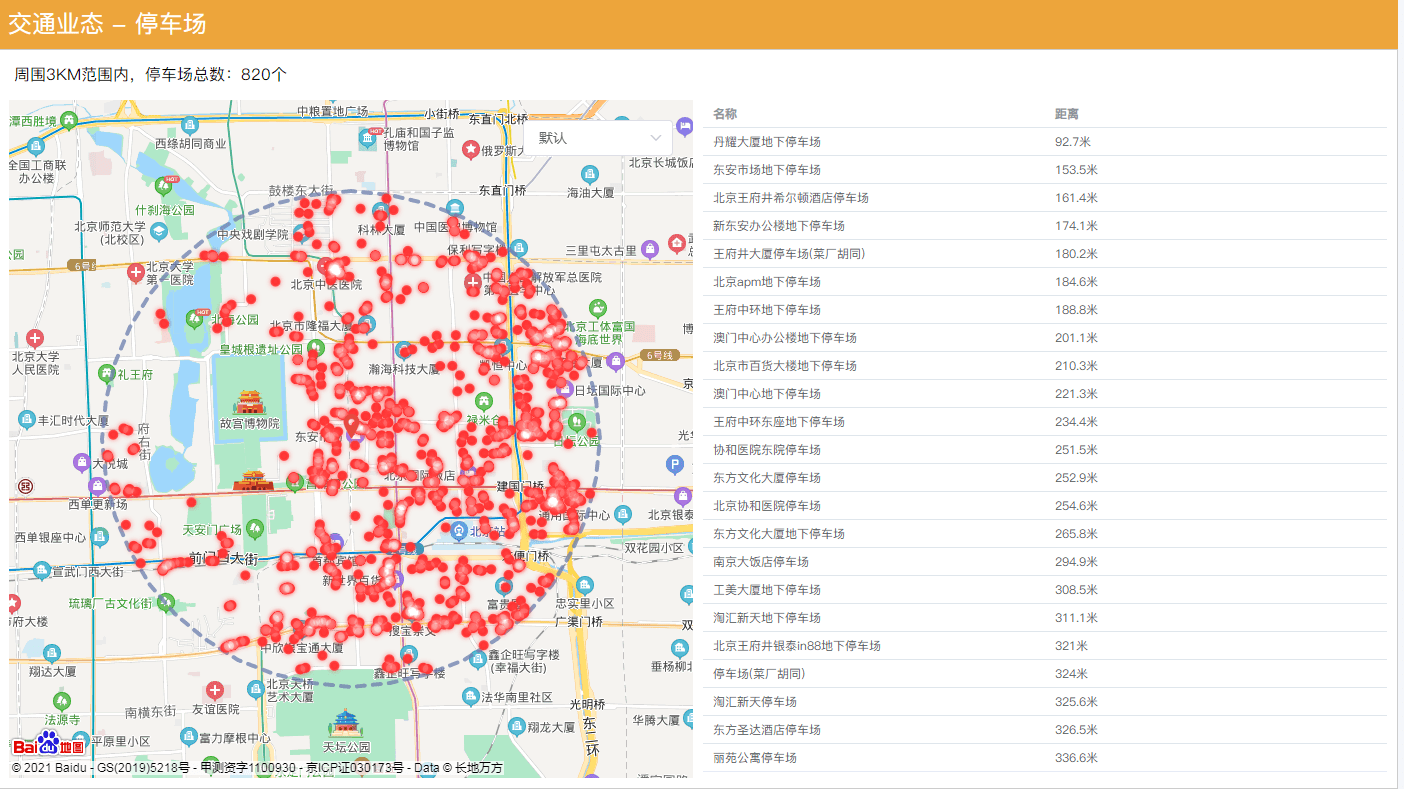
Task: Click the 大悦城 shopping bag icon
Action: pos(81,462)
